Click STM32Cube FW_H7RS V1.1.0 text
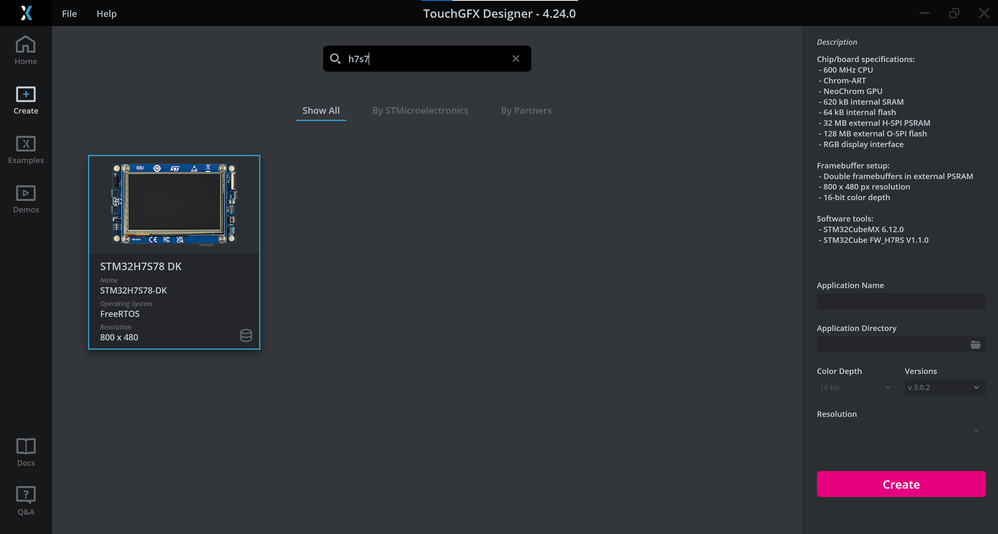The width and height of the screenshot is (998, 534). [876, 240]
